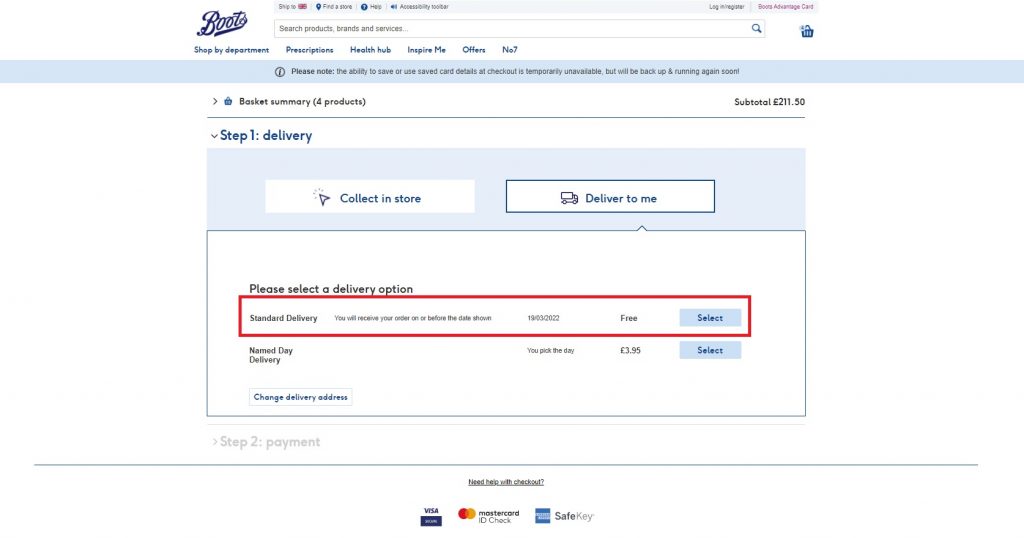Click Change delivery address button
The height and width of the screenshot is (538, 1024).
[300, 397]
